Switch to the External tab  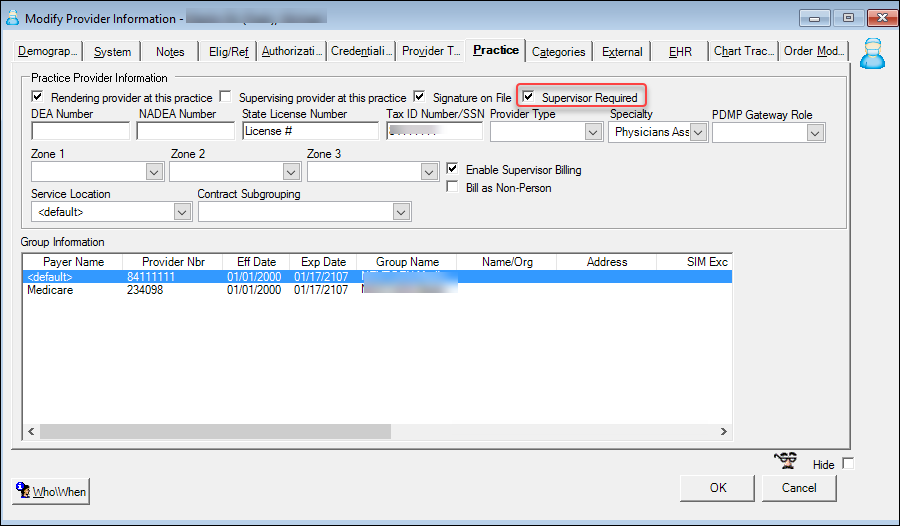[x=622, y=52]
